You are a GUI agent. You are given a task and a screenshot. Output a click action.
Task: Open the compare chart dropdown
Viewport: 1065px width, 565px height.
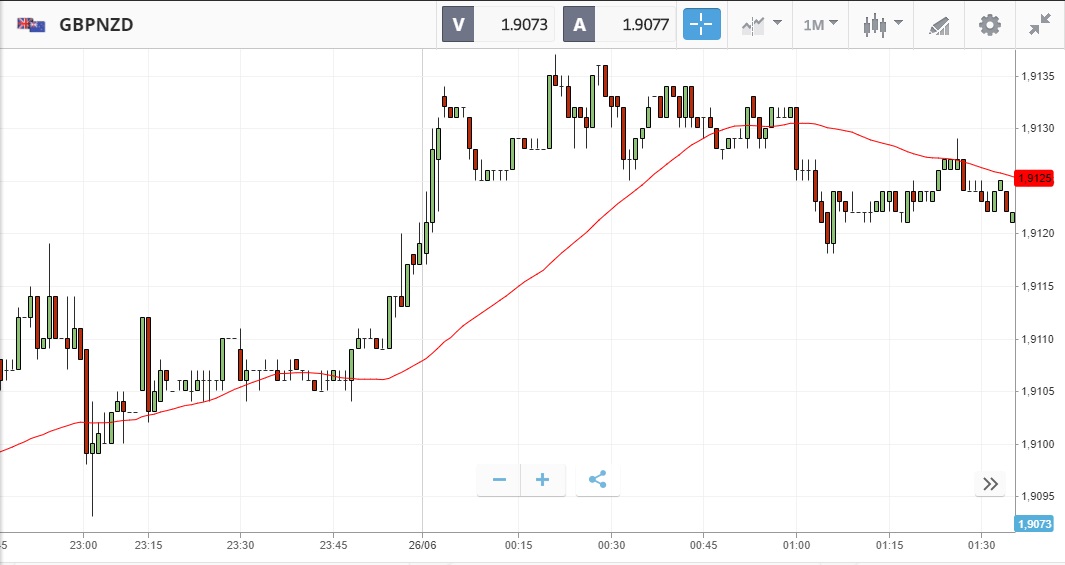762,25
